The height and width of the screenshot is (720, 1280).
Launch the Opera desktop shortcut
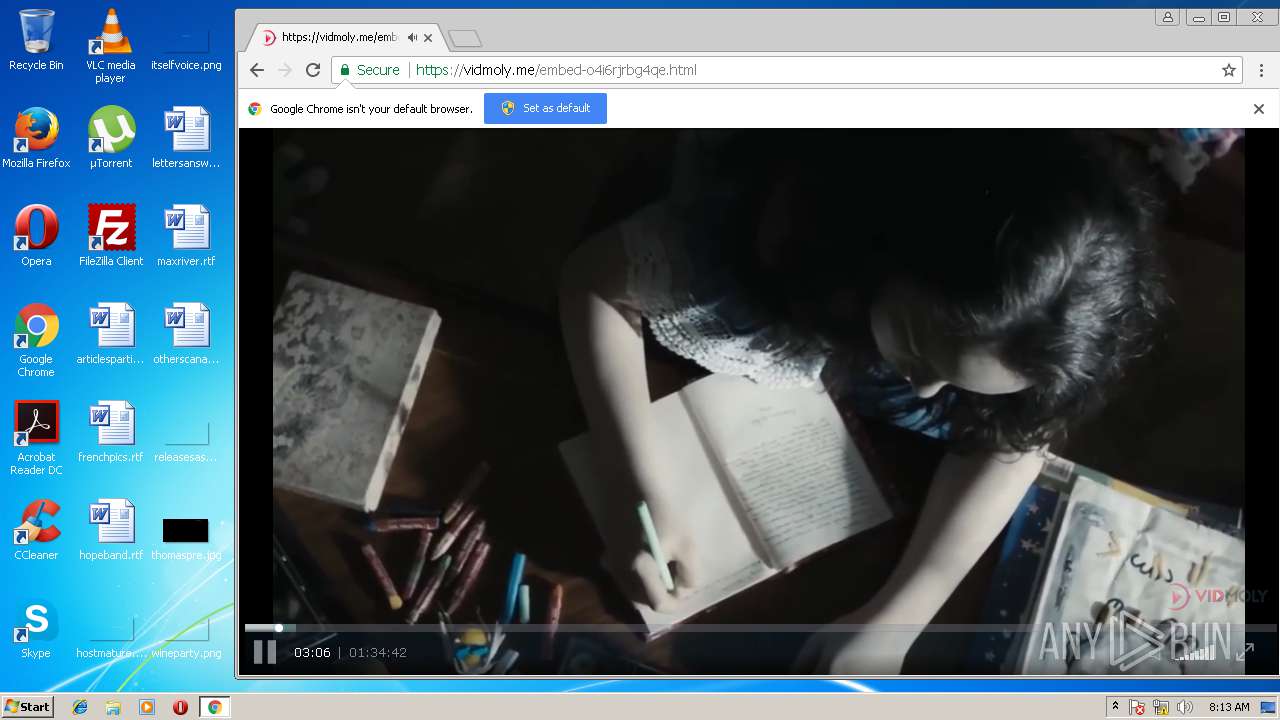point(36,236)
